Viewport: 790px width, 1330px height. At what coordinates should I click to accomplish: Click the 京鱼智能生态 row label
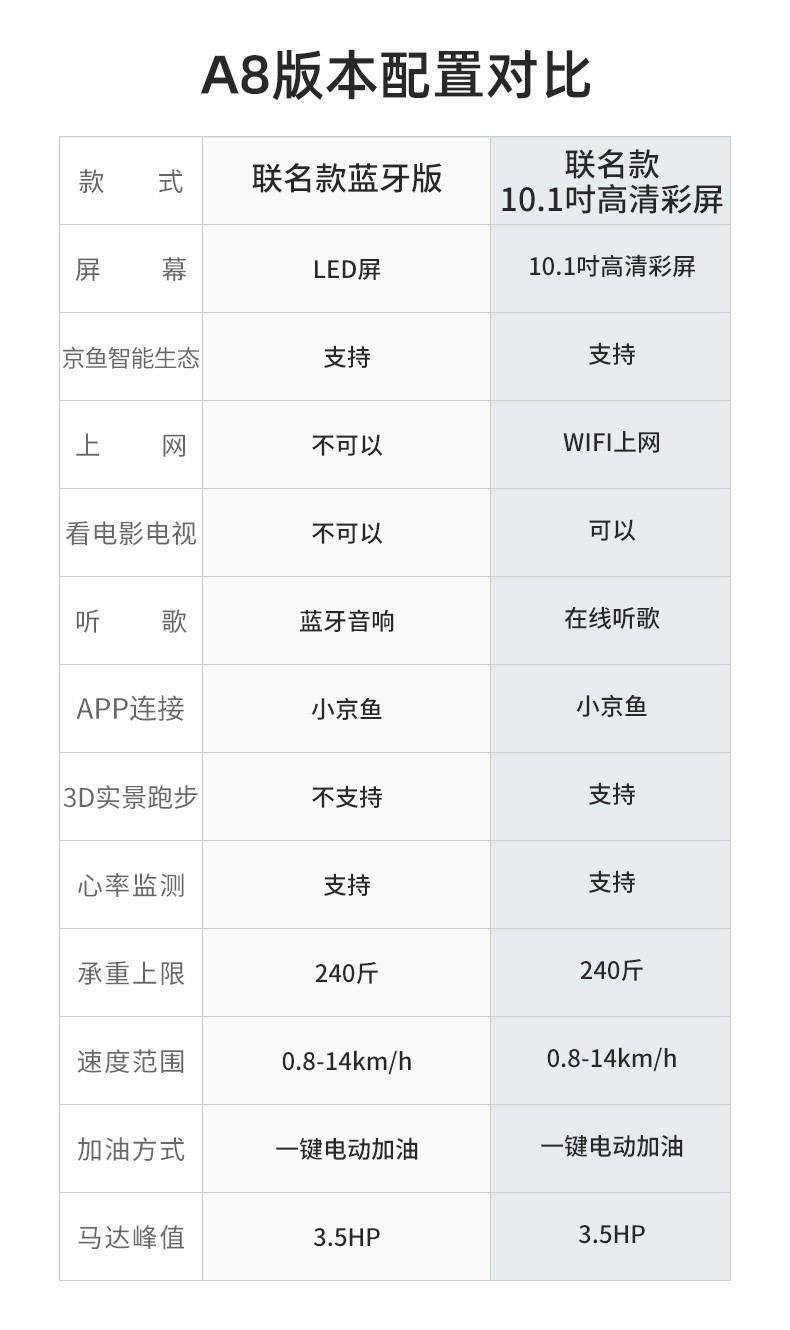coord(131,358)
